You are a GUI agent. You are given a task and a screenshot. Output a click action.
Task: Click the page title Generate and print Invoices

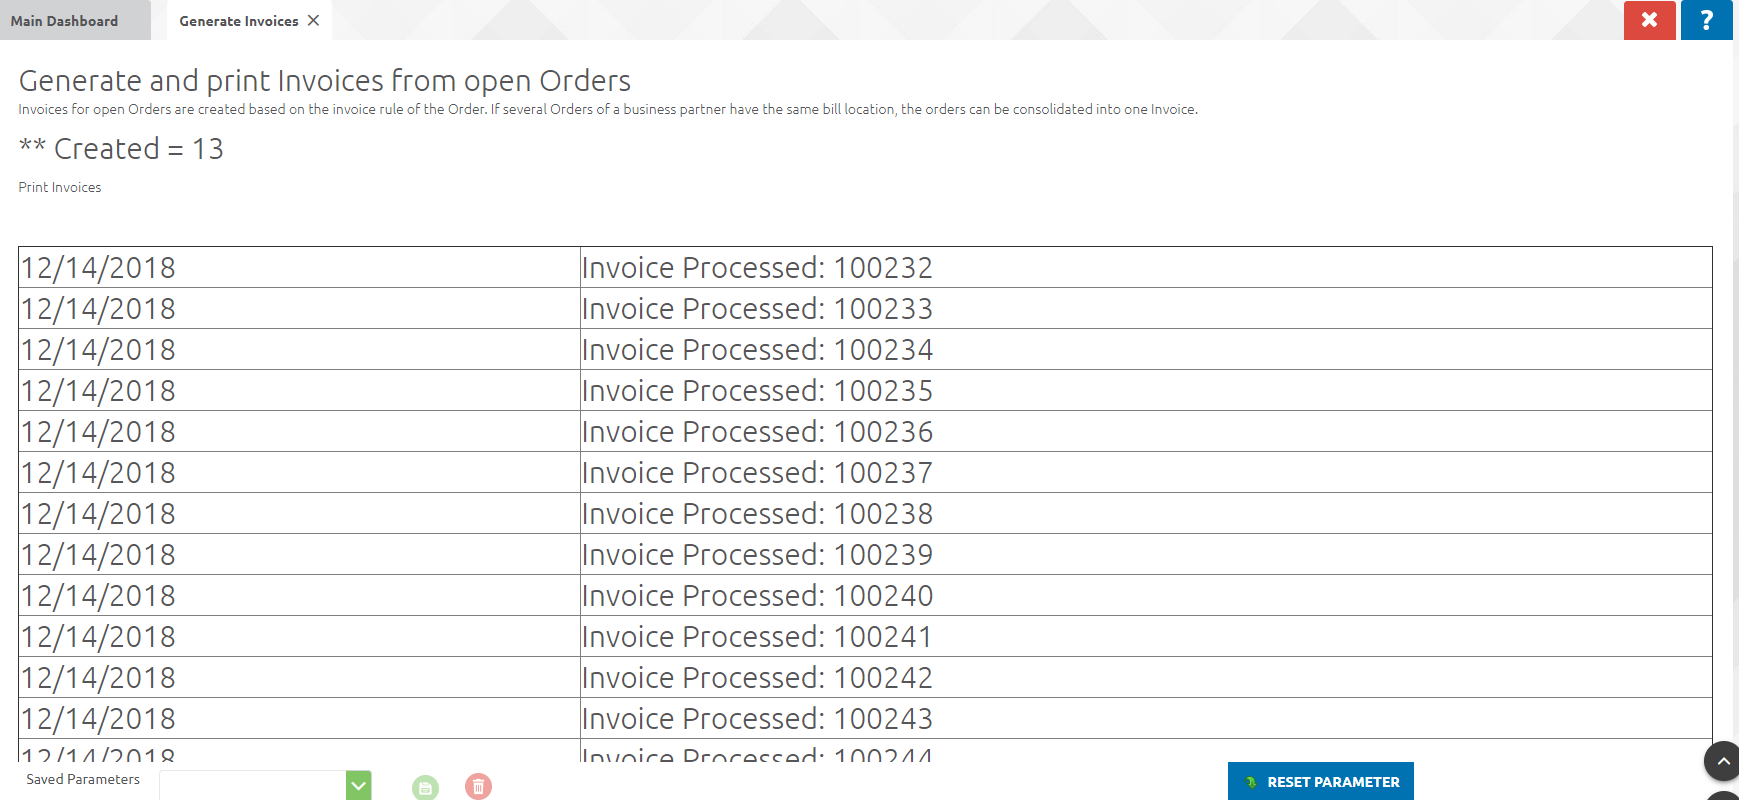point(324,80)
